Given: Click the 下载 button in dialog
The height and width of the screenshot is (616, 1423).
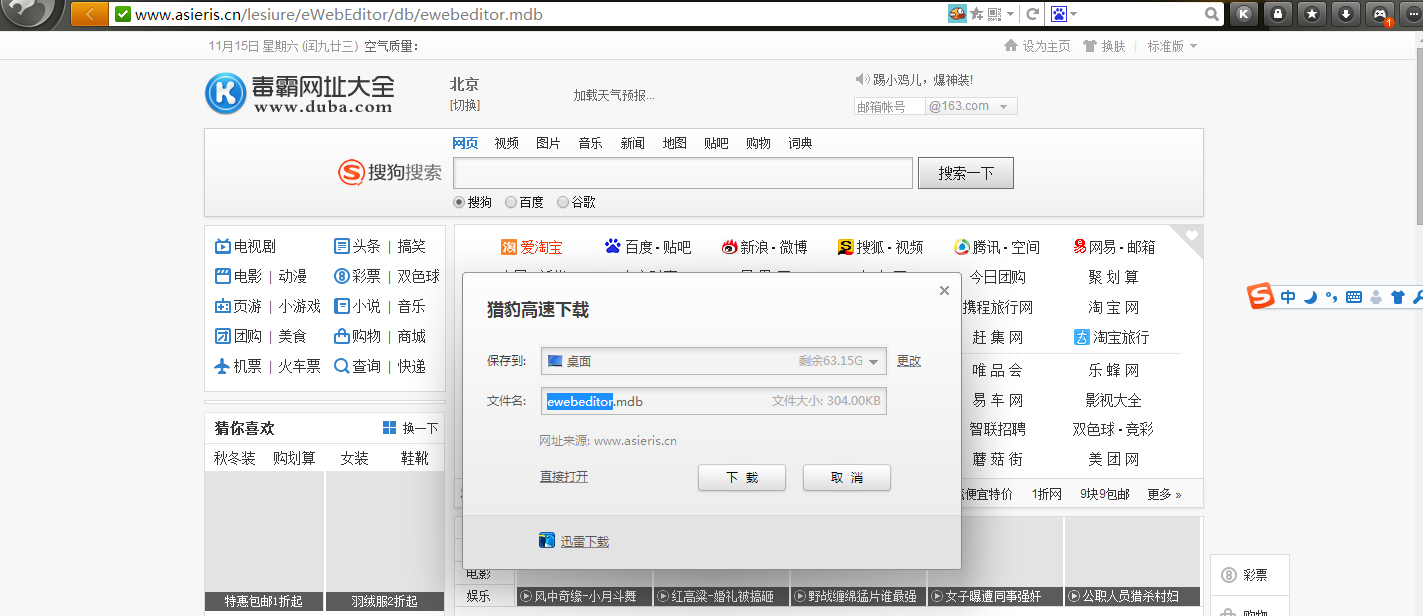Looking at the screenshot, I should coord(742,478).
